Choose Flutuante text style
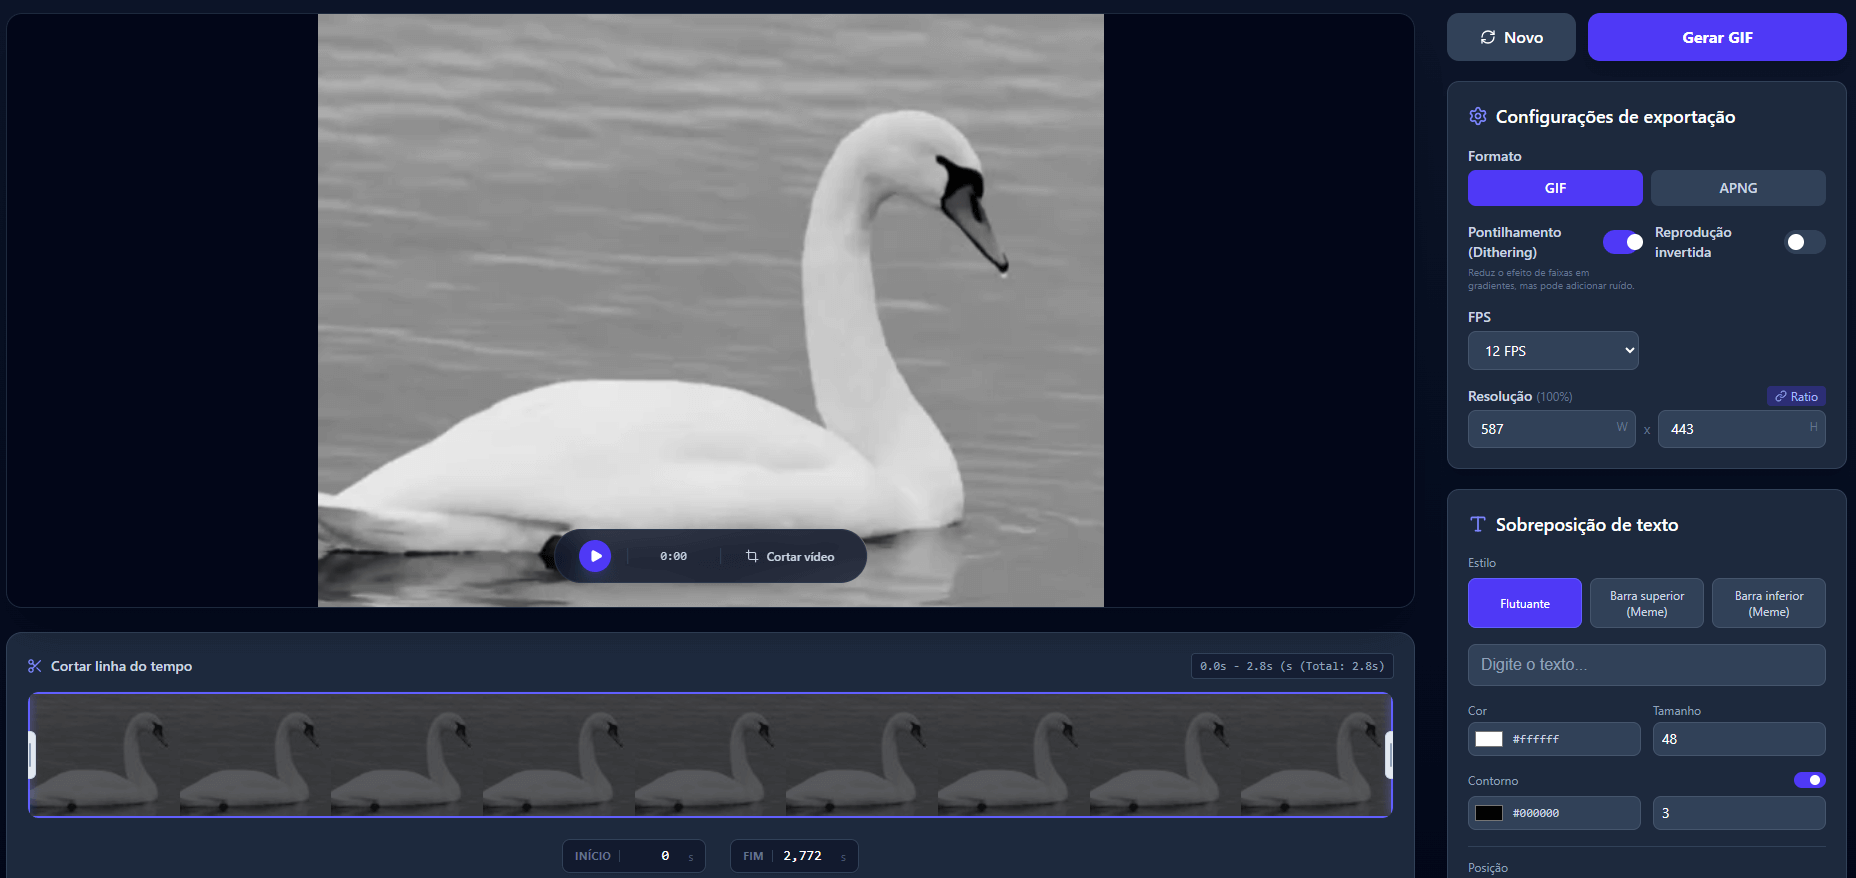 (x=1525, y=603)
